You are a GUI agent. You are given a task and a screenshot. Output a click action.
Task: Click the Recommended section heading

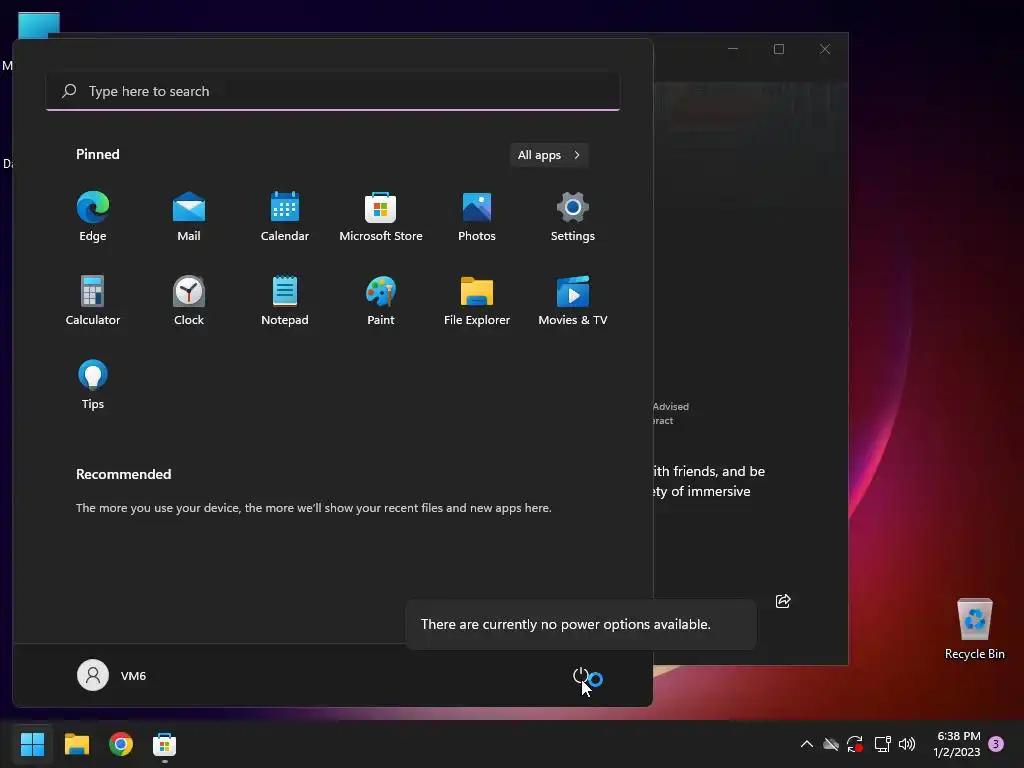point(123,474)
